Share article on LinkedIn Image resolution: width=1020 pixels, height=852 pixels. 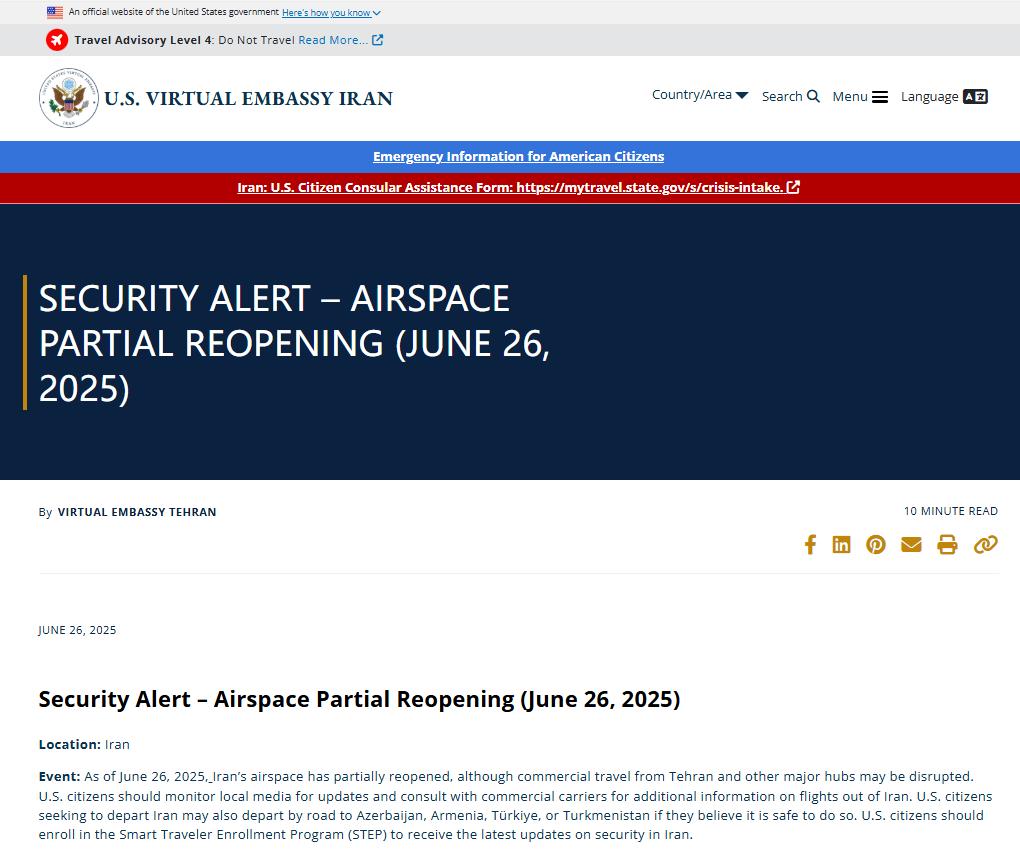coord(842,544)
